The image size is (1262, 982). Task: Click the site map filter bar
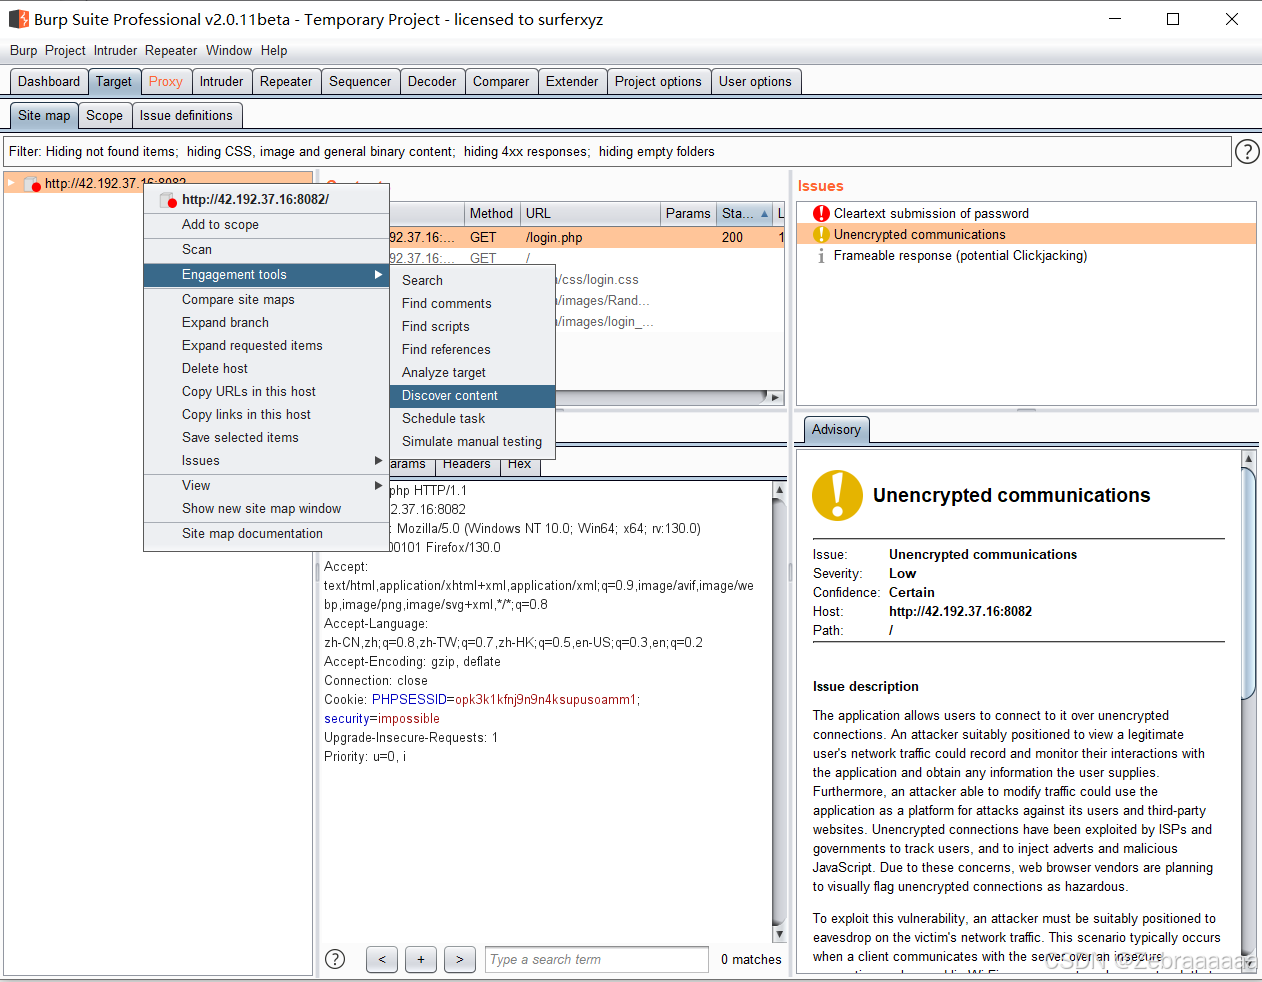(617, 152)
